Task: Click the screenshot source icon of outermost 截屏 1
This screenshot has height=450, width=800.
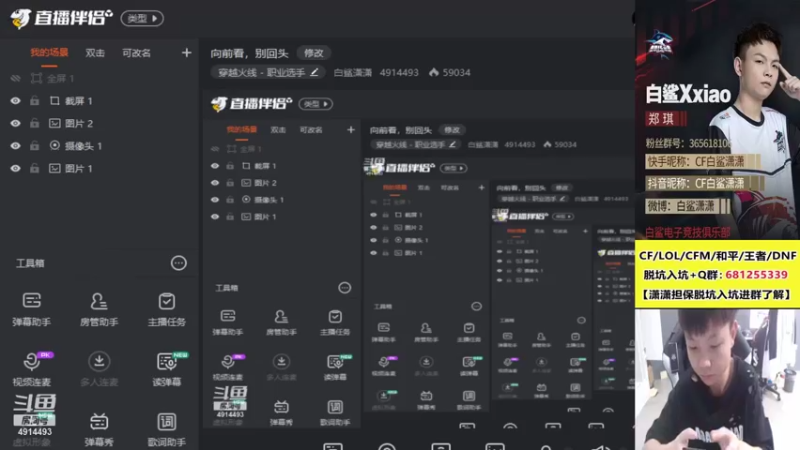Action: (x=55, y=101)
